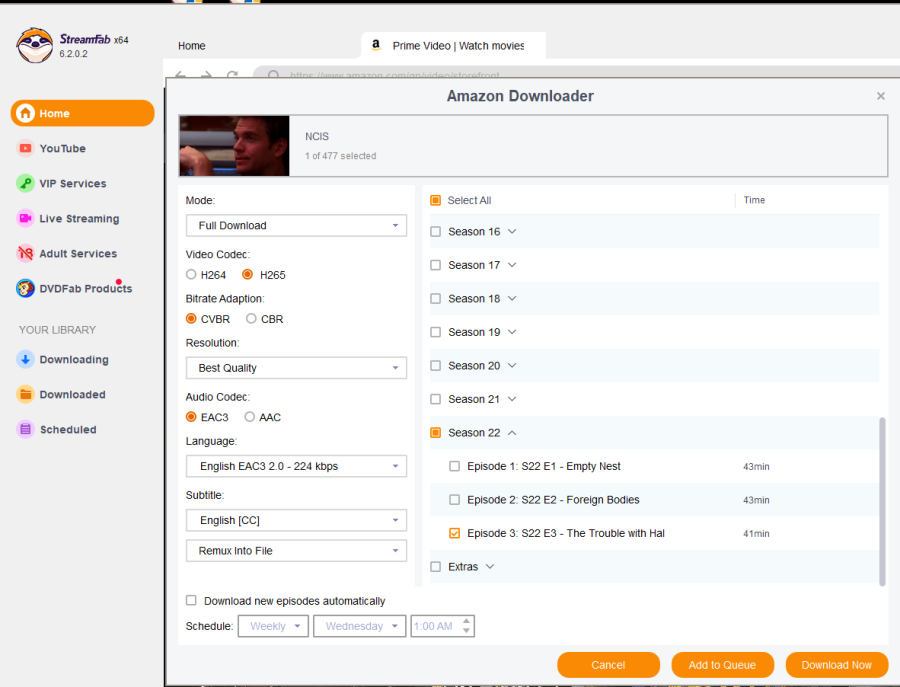The width and height of the screenshot is (900, 687).
Task: Open the English [CC] subtitle dropdown
Action: [296, 520]
